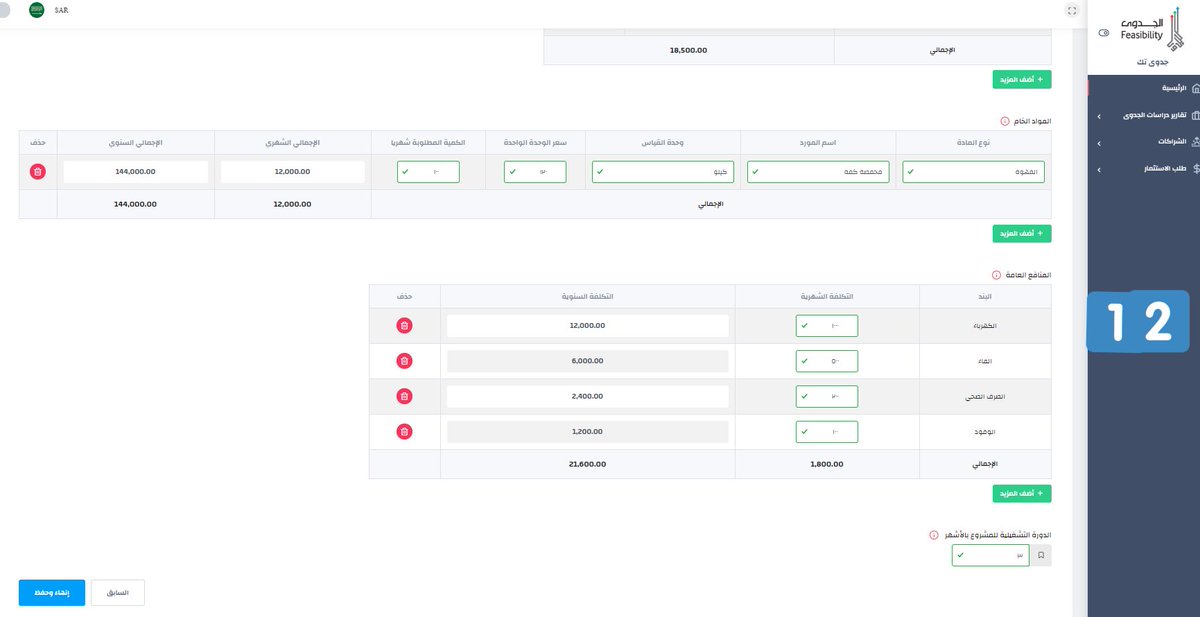
Task: Click the إنهاء وحفظ finish and save button
Action: tap(52, 592)
